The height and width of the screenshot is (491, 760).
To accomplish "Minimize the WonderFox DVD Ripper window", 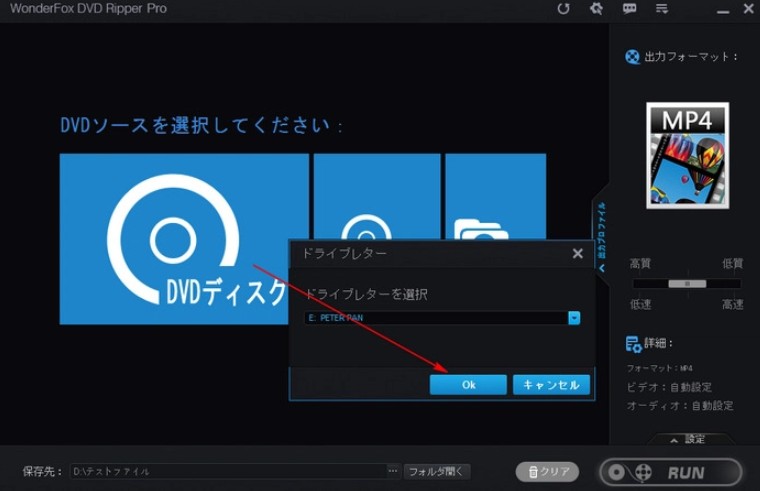I will (x=723, y=11).
